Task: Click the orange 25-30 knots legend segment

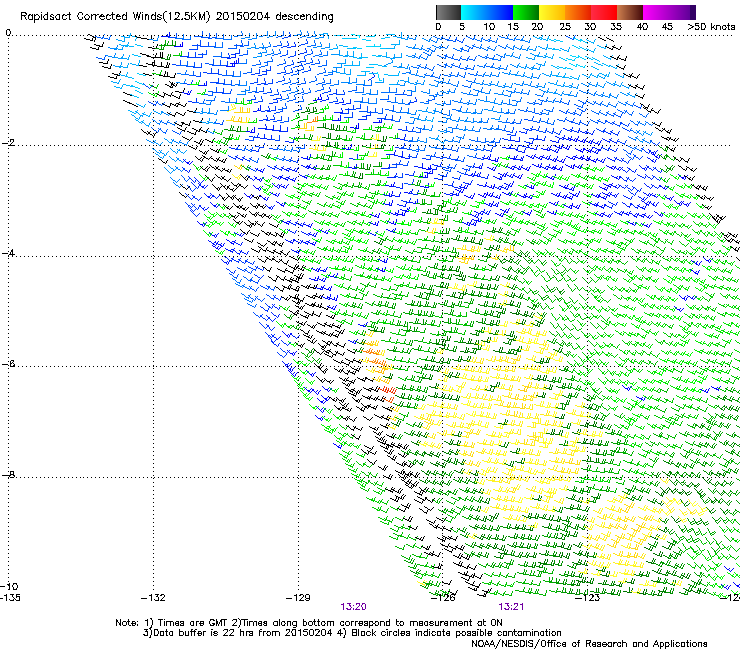Action: click(578, 12)
